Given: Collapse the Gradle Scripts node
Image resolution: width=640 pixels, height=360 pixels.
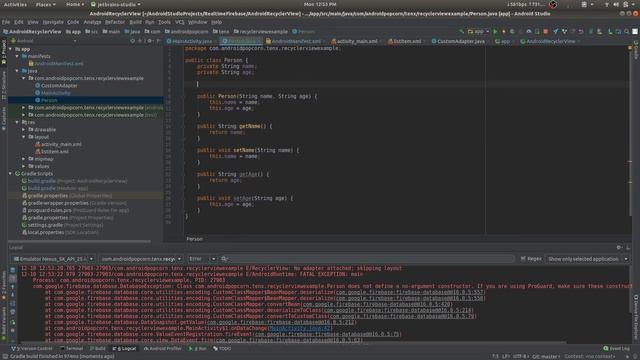Looking at the screenshot, I should coord(11,174).
